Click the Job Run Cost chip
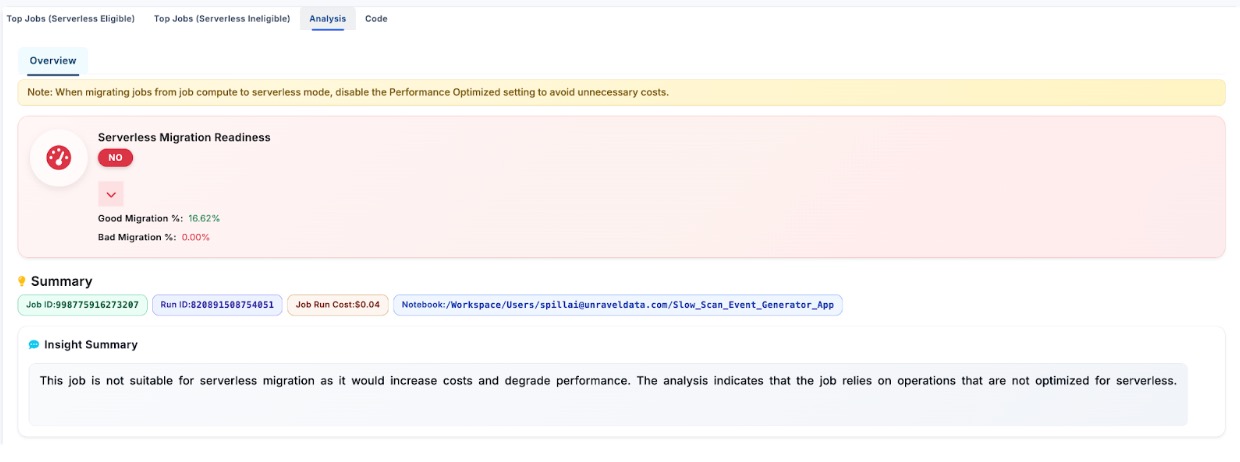 tap(337, 305)
